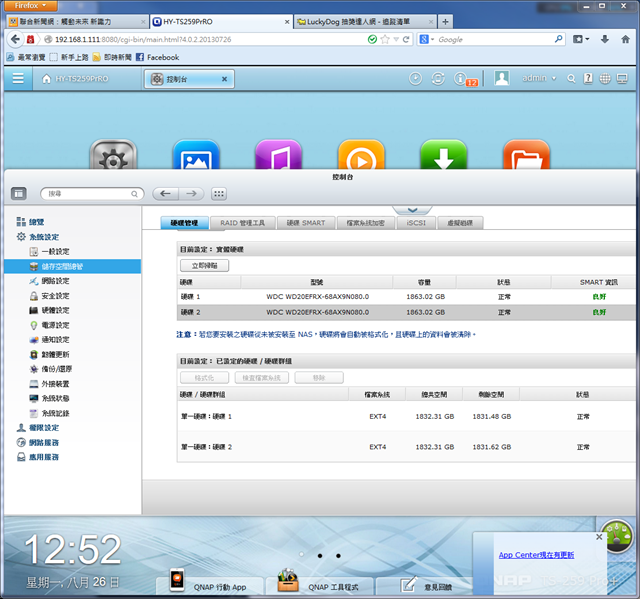Open the Music Station desktop icon
The image size is (640, 599).
278,154
